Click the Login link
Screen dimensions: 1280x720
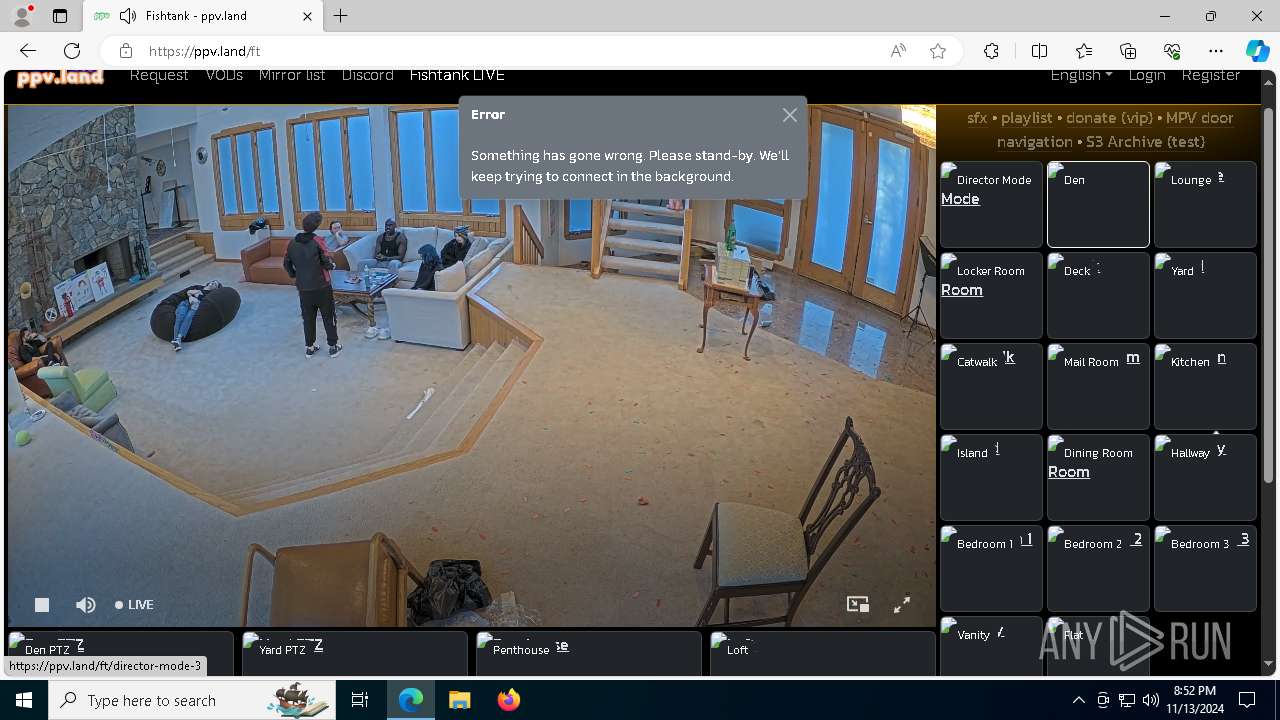tap(1147, 75)
